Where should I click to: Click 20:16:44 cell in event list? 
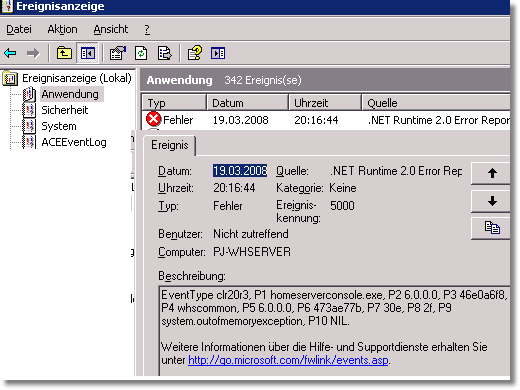pos(316,120)
